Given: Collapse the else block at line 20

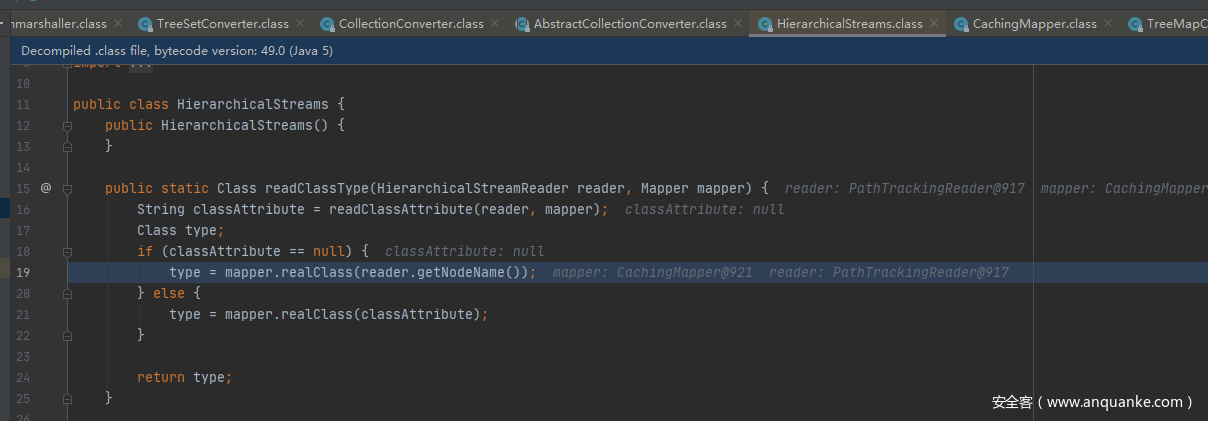Looking at the screenshot, I should point(67,293).
